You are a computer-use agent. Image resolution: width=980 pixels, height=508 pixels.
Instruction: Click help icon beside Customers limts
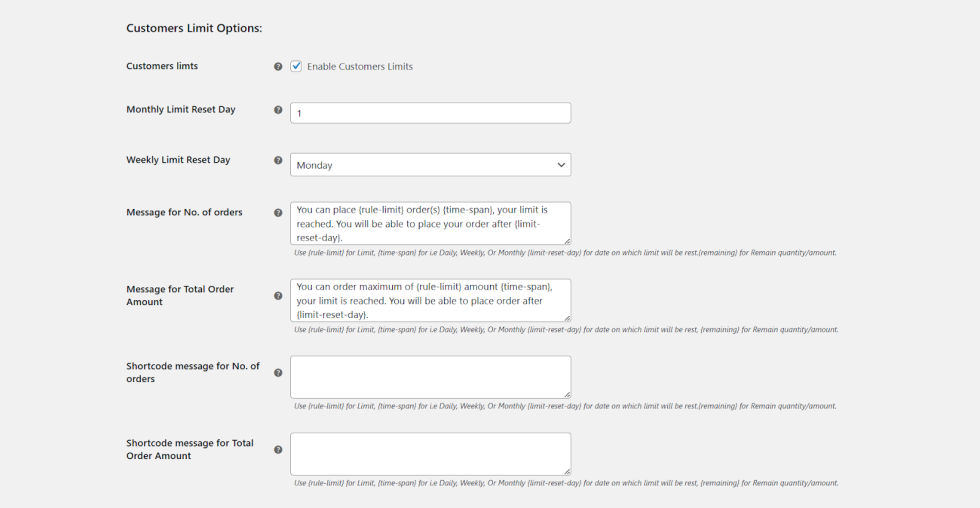click(x=278, y=67)
